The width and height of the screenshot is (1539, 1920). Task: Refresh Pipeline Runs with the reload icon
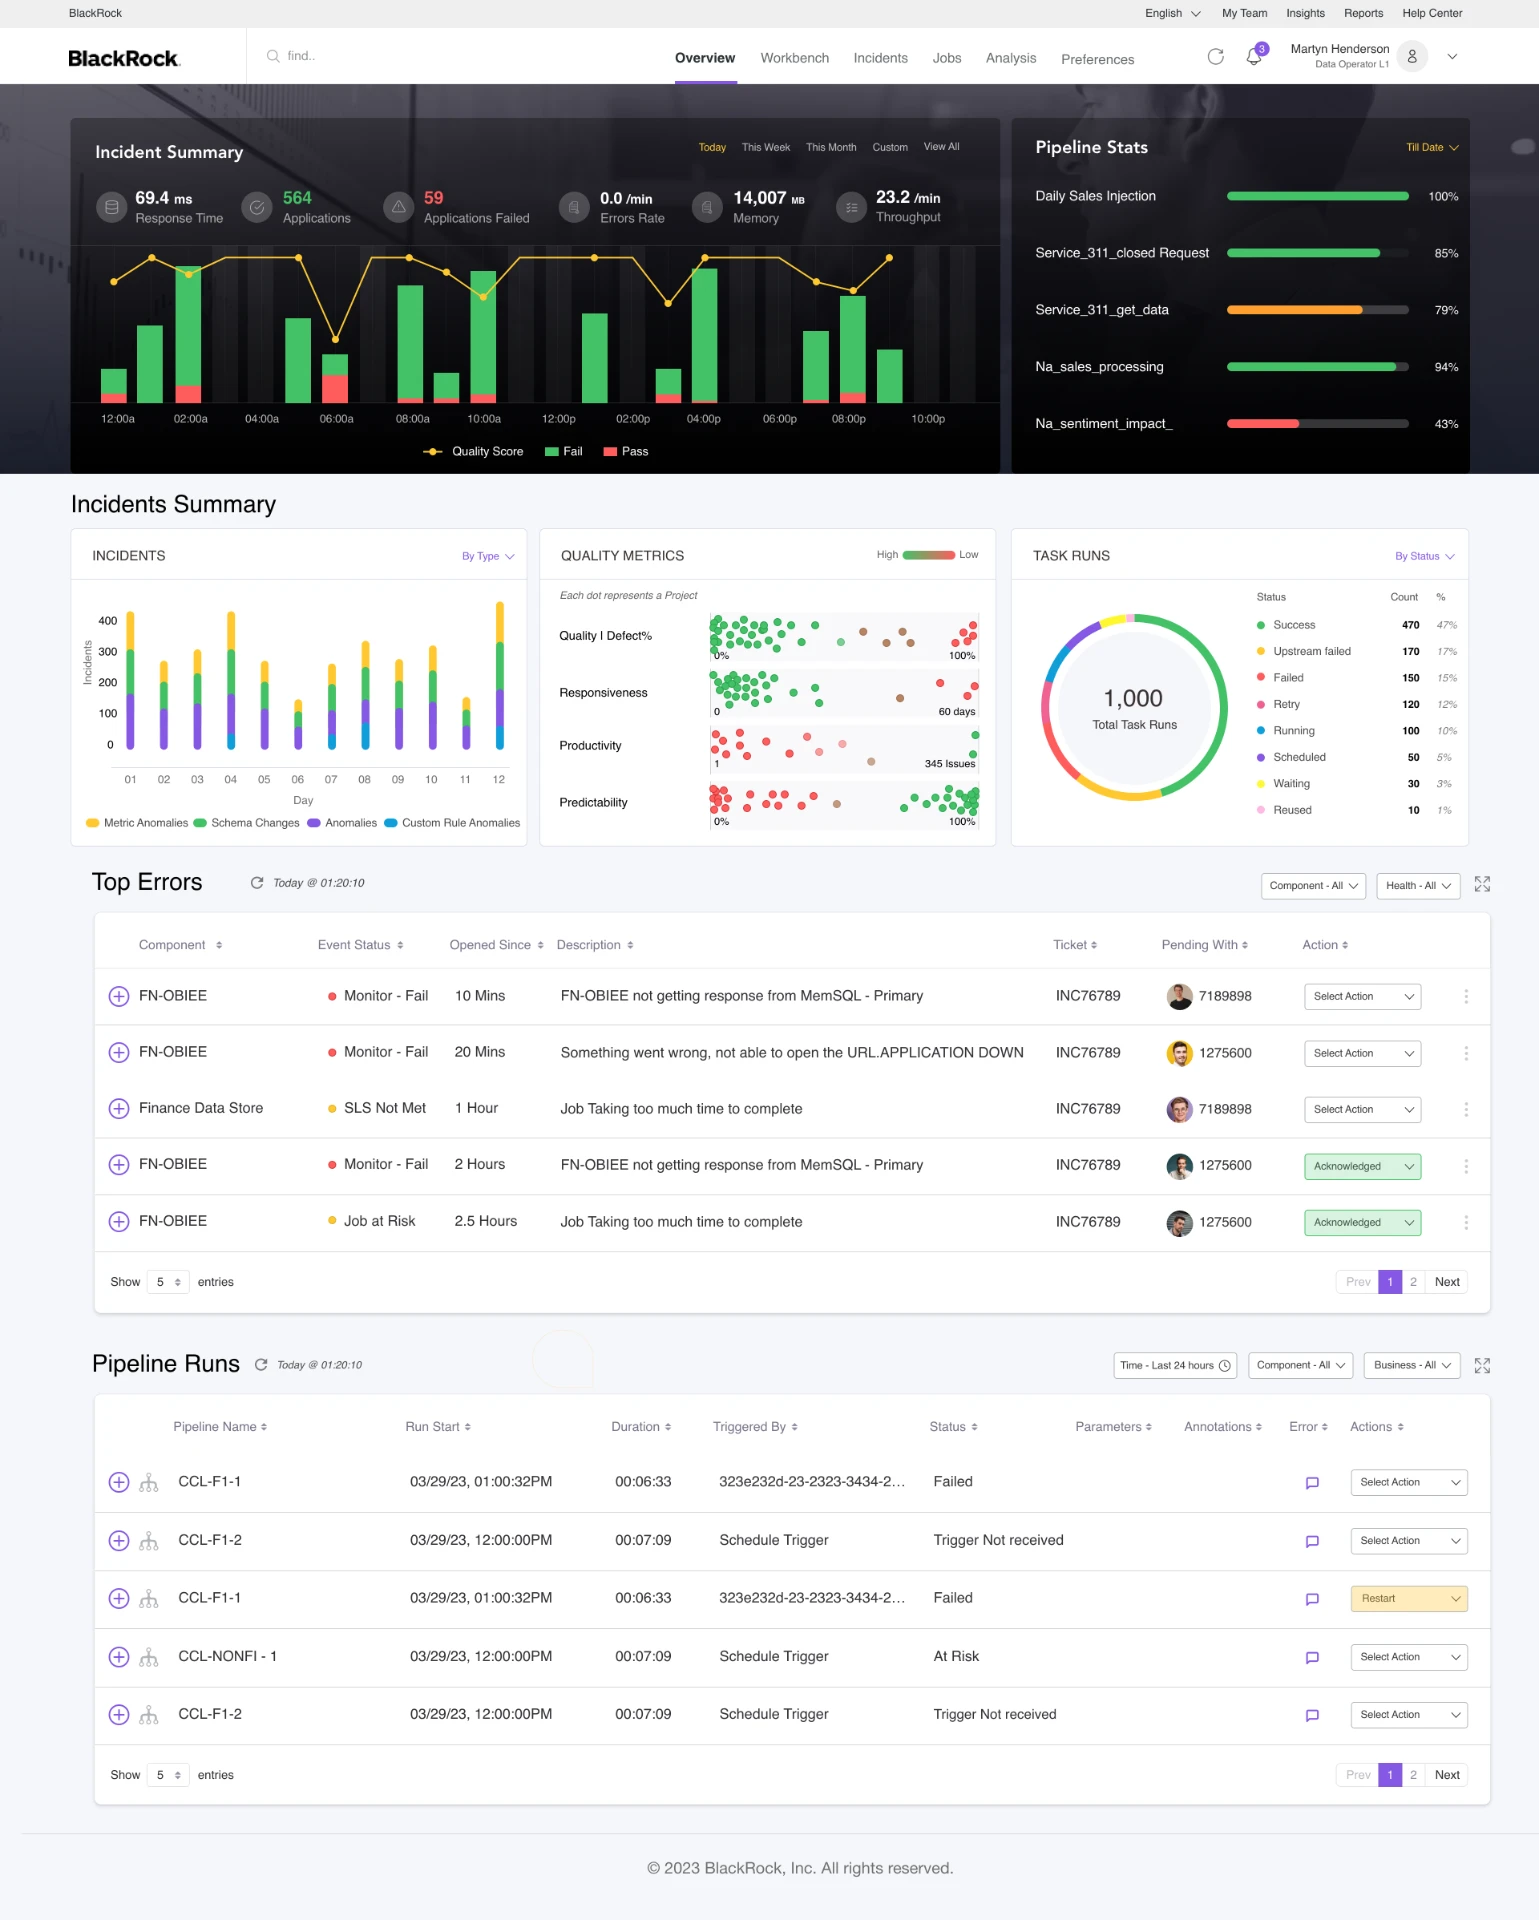[x=261, y=1365]
